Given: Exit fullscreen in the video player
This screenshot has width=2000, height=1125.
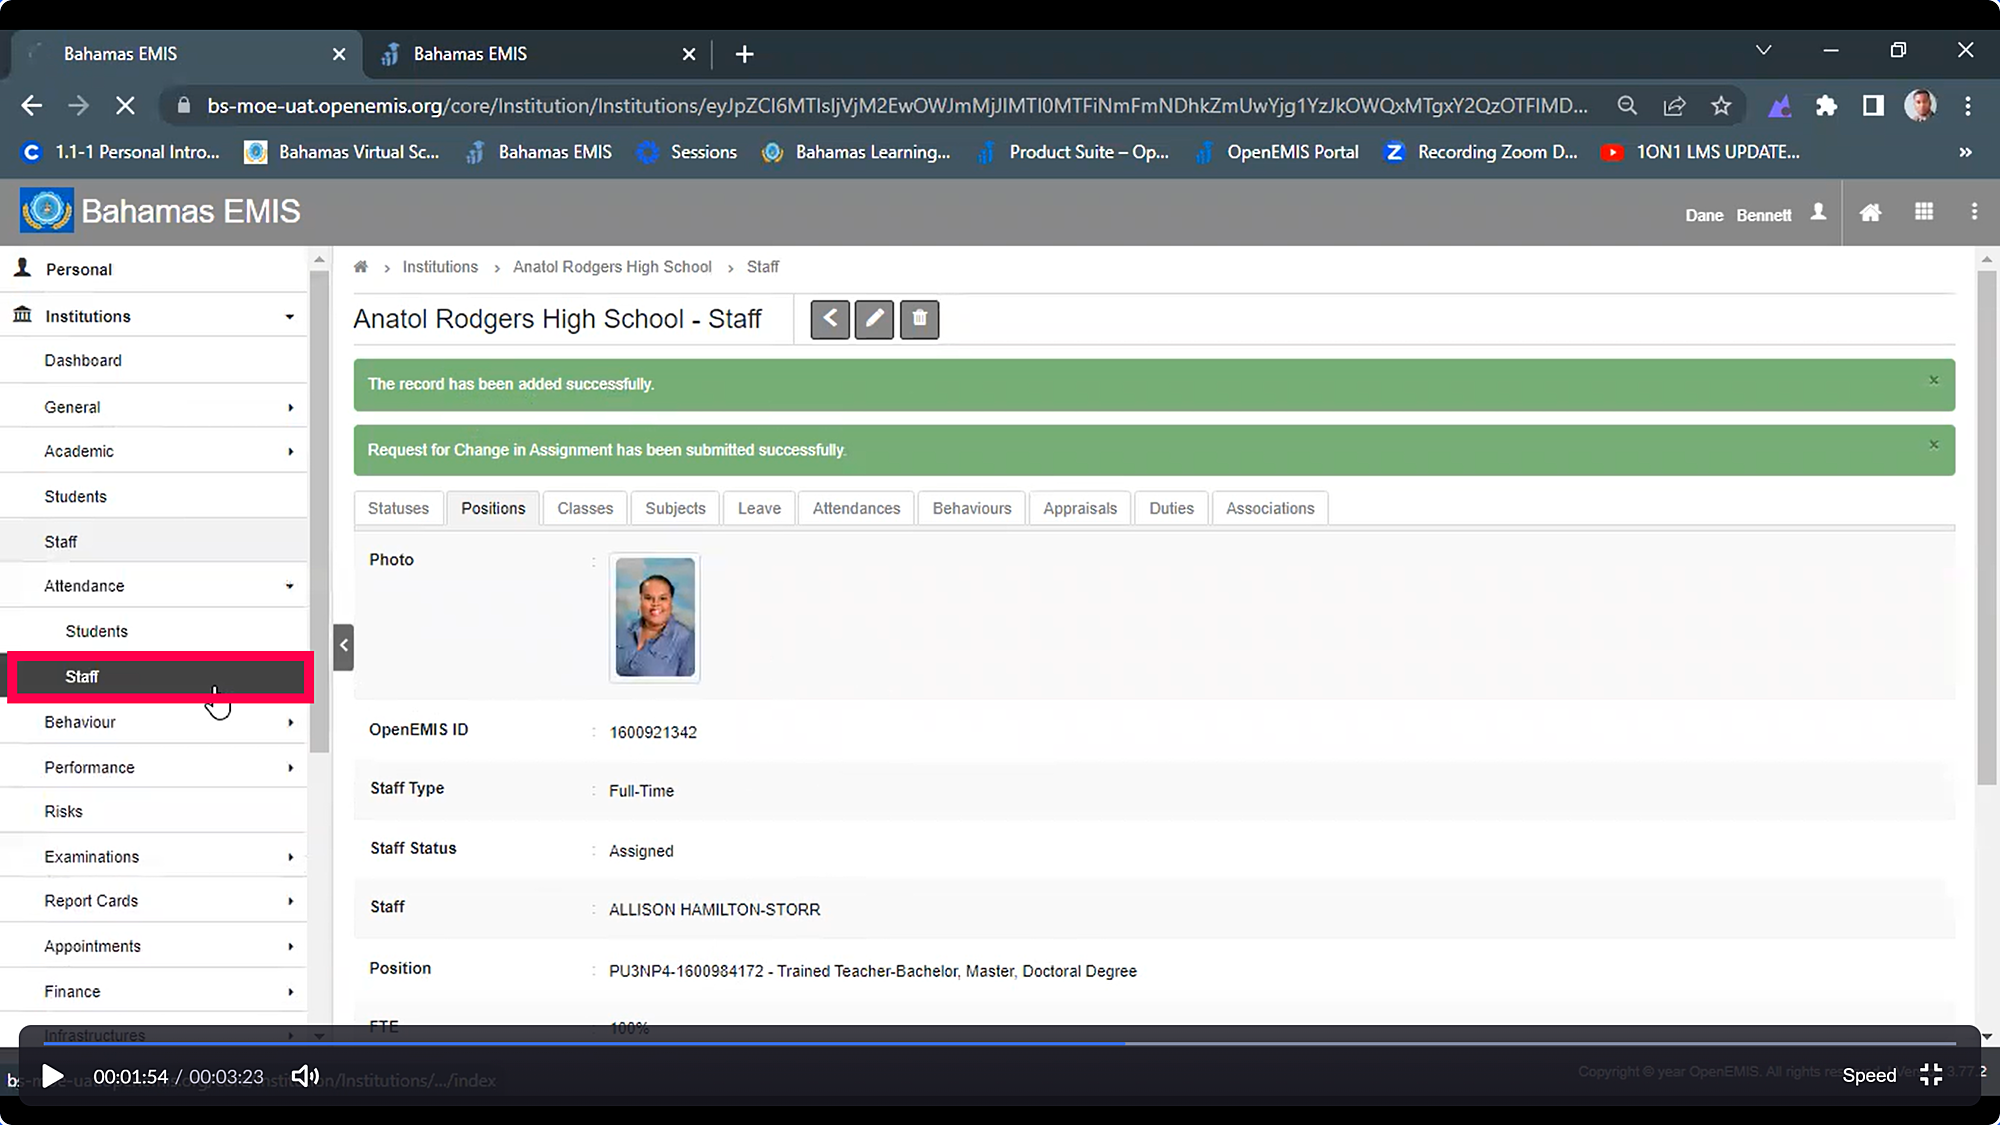Looking at the screenshot, I should click(1931, 1075).
